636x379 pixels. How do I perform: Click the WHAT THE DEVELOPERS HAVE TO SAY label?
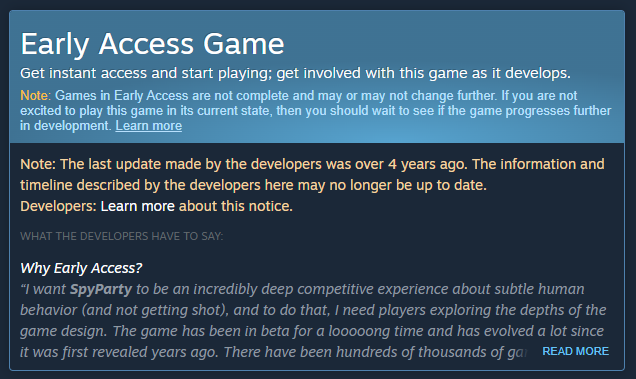(122, 236)
